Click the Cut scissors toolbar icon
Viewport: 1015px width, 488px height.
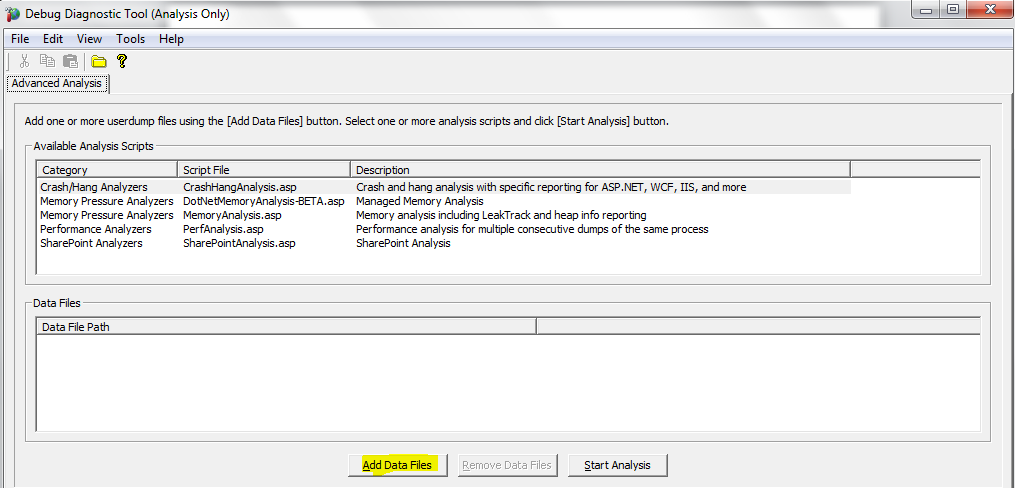click(25, 61)
